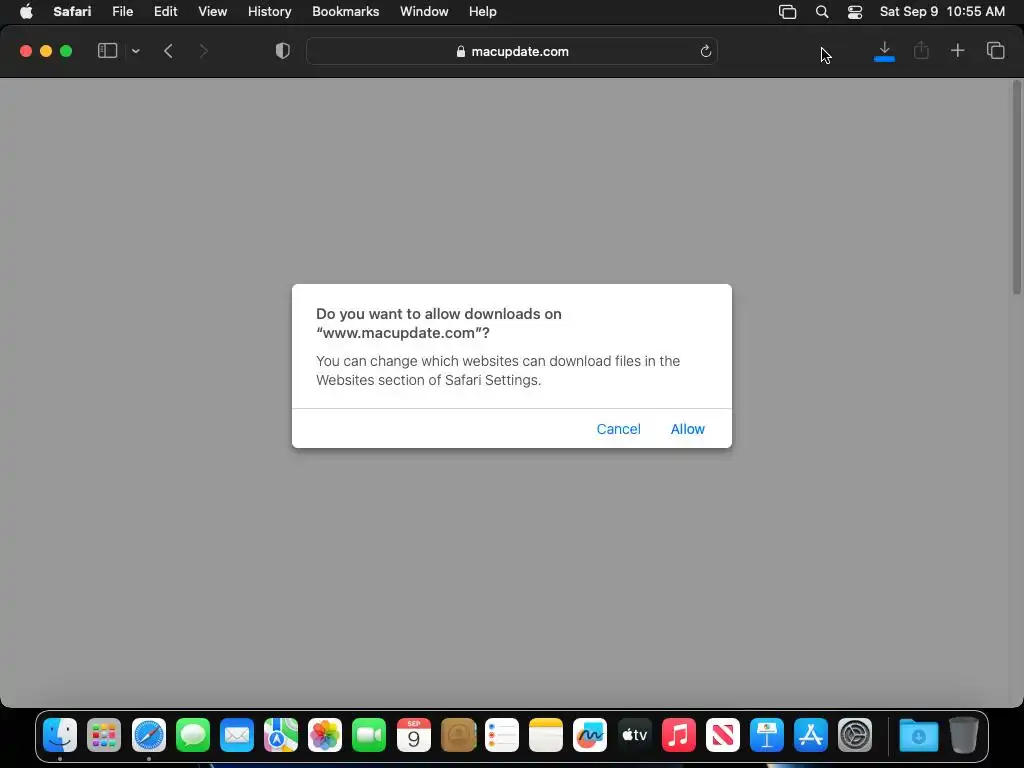Open the Help menu
Image resolution: width=1024 pixels, height=768 pixels.
click(x=483, y=12)
